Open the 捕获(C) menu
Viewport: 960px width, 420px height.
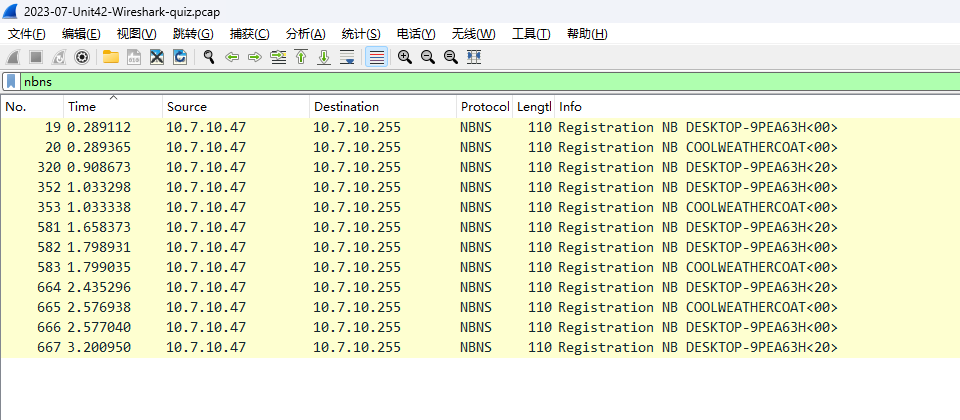pyautogui.click(x=249, y=34)
